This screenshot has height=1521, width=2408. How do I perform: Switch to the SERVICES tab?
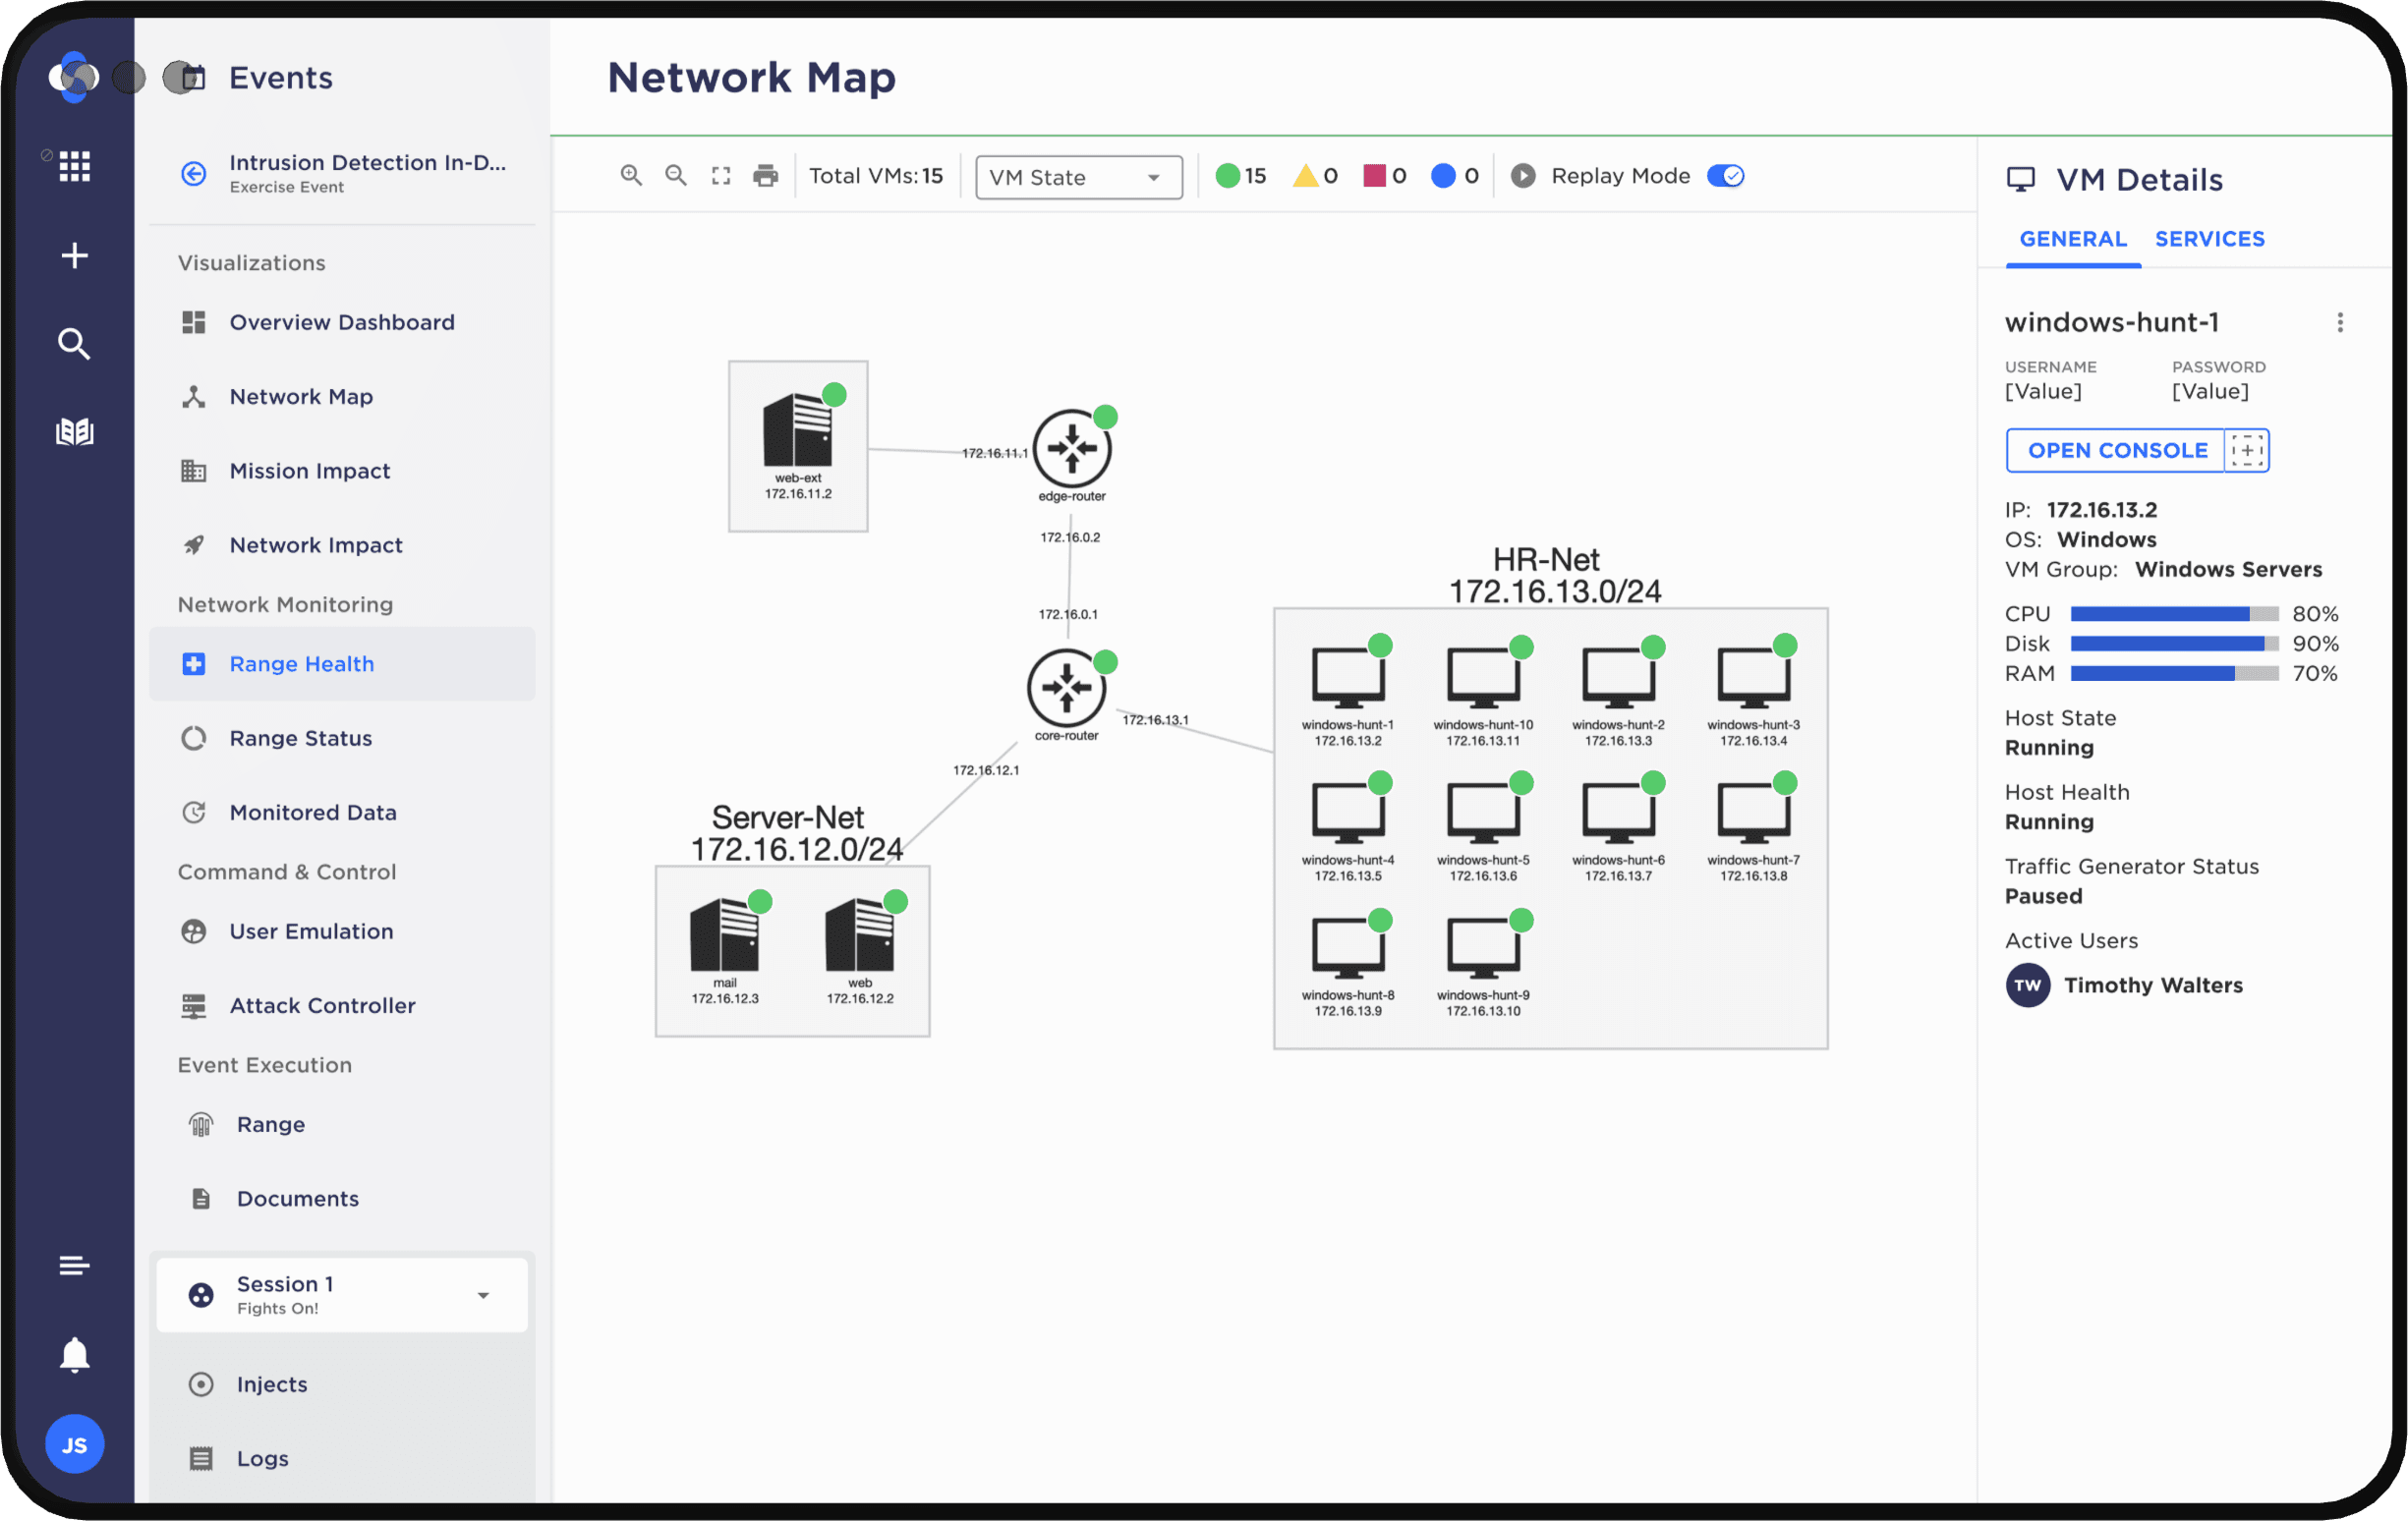pyautogui.click(x=2210, y=239)
